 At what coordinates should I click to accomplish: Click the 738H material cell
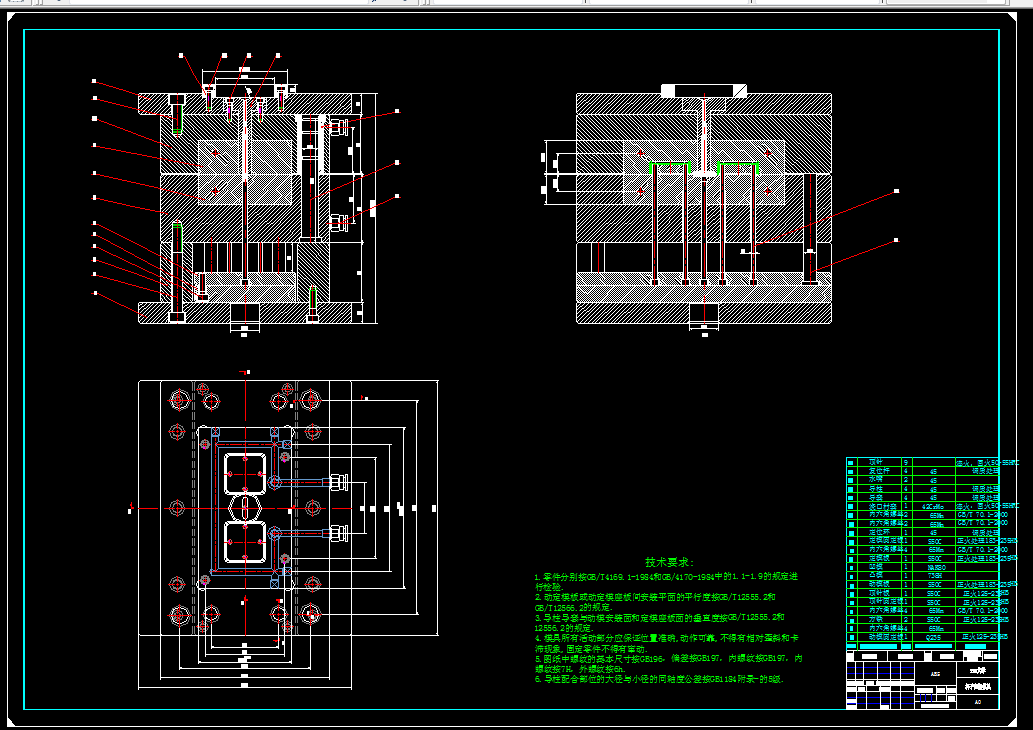tap(934, 575)
